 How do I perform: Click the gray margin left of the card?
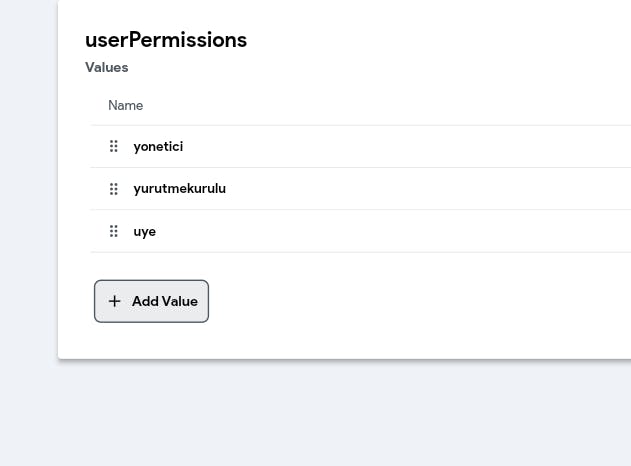coord(28,181)
